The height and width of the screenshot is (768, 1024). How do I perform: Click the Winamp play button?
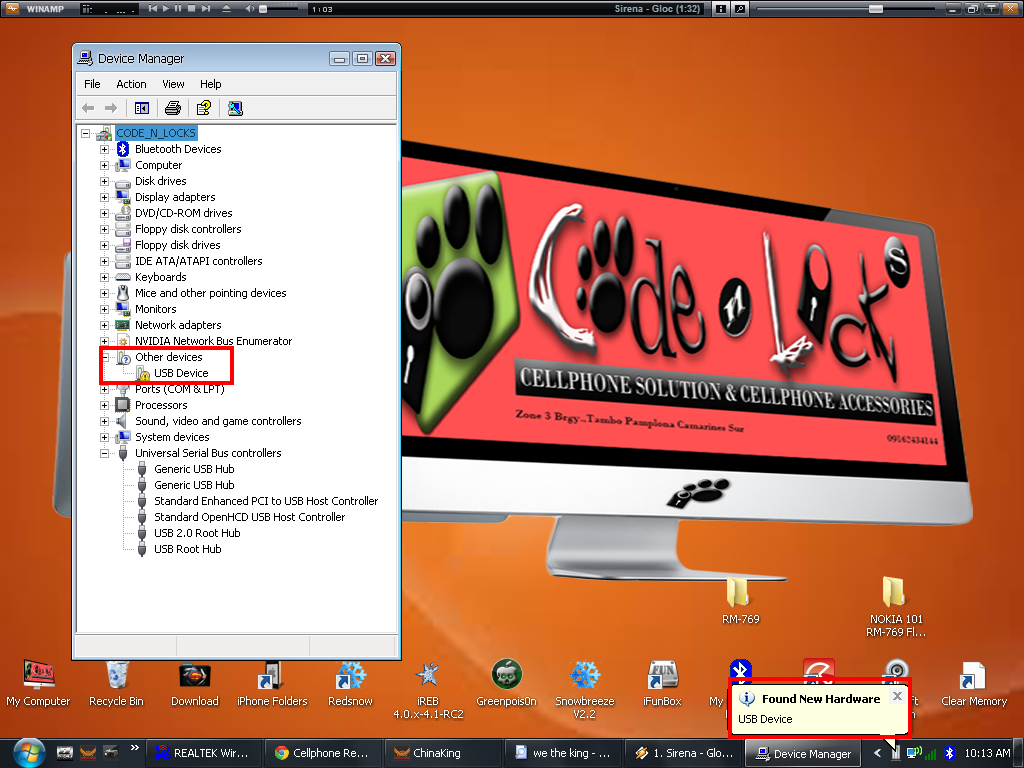click(x=165, y=8)
